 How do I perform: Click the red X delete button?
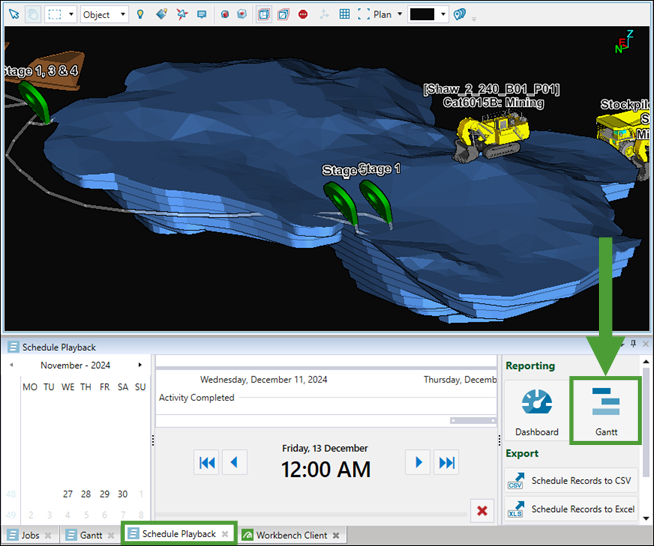pyautogui.click(x=483, y=512)
